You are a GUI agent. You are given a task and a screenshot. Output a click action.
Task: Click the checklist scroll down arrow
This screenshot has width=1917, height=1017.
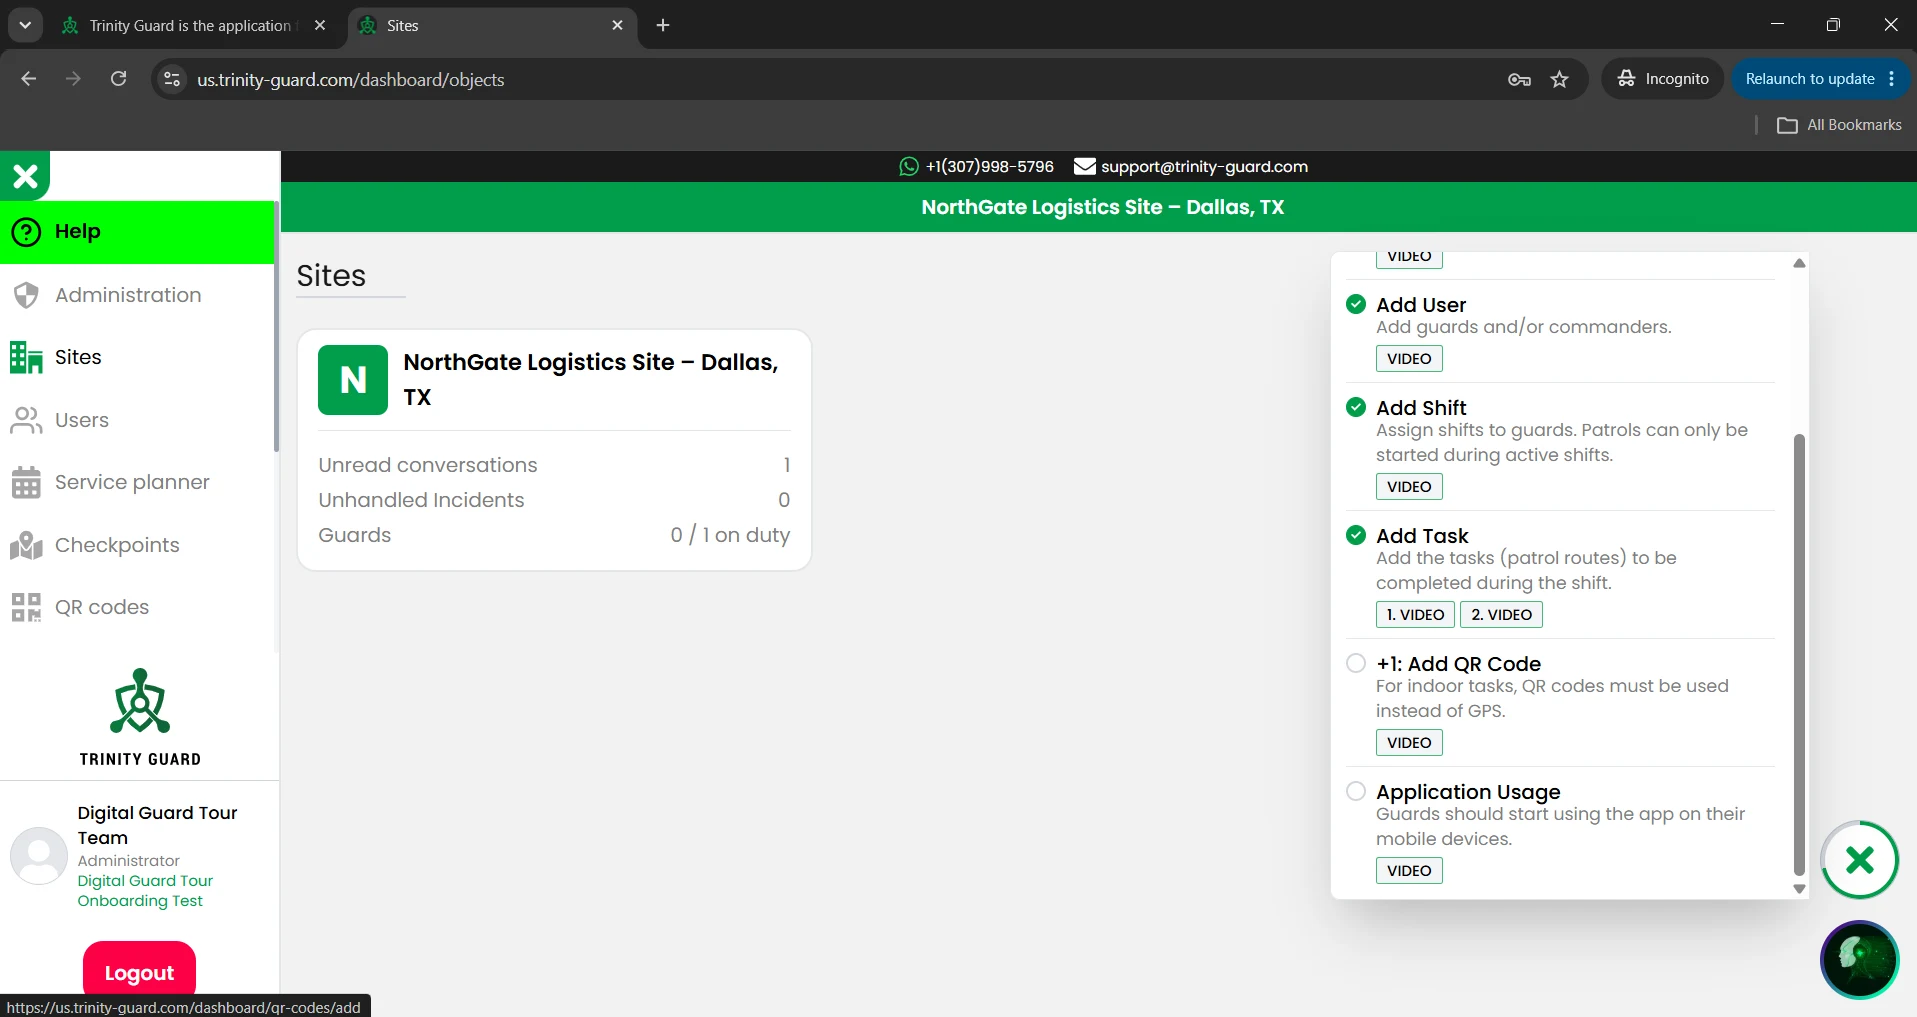pos(1799,888)
